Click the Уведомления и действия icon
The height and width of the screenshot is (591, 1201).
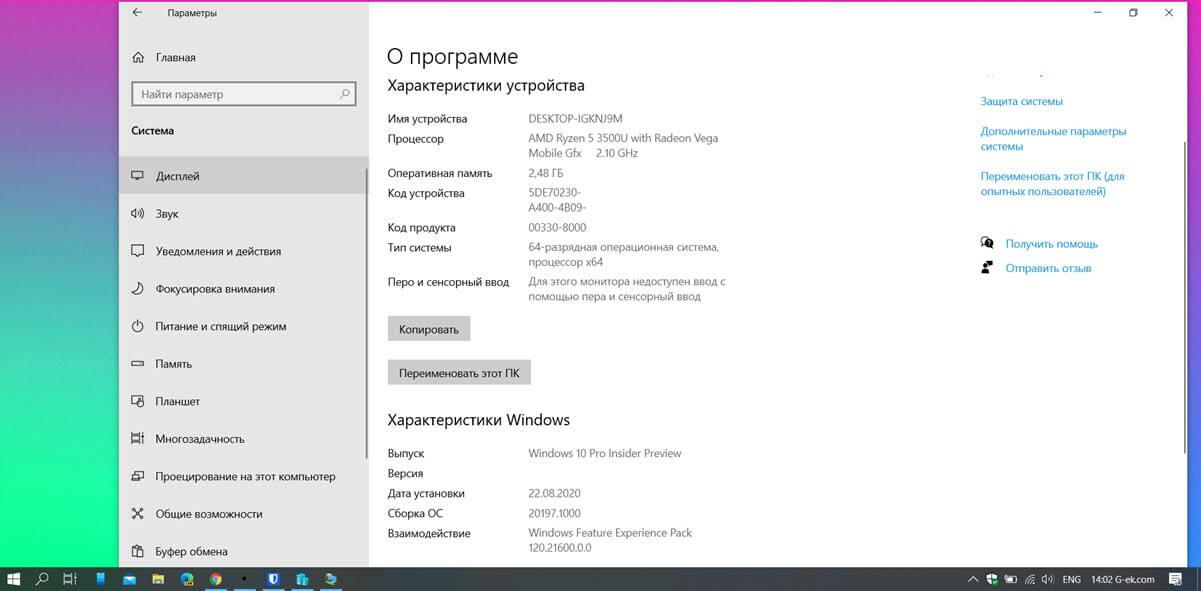tap(138, 251)
